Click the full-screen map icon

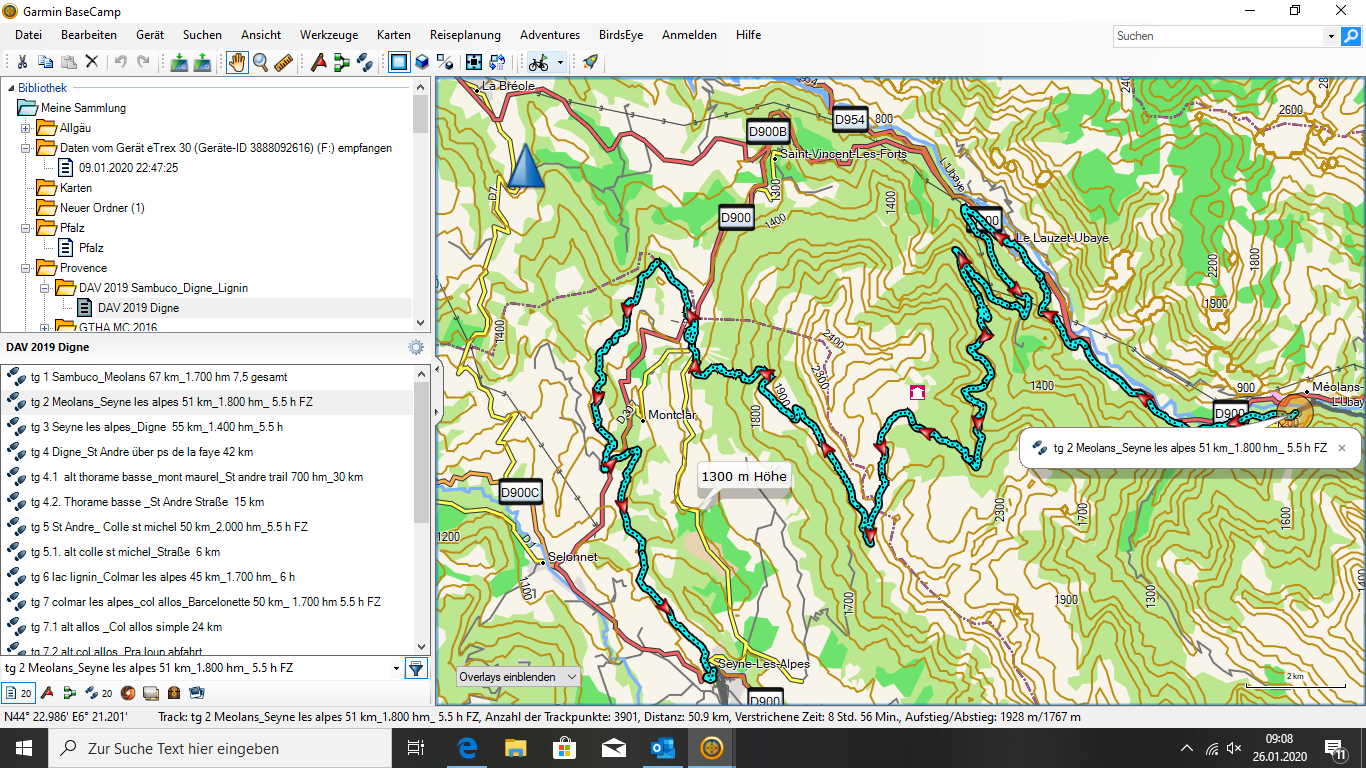tap(474, 62)
